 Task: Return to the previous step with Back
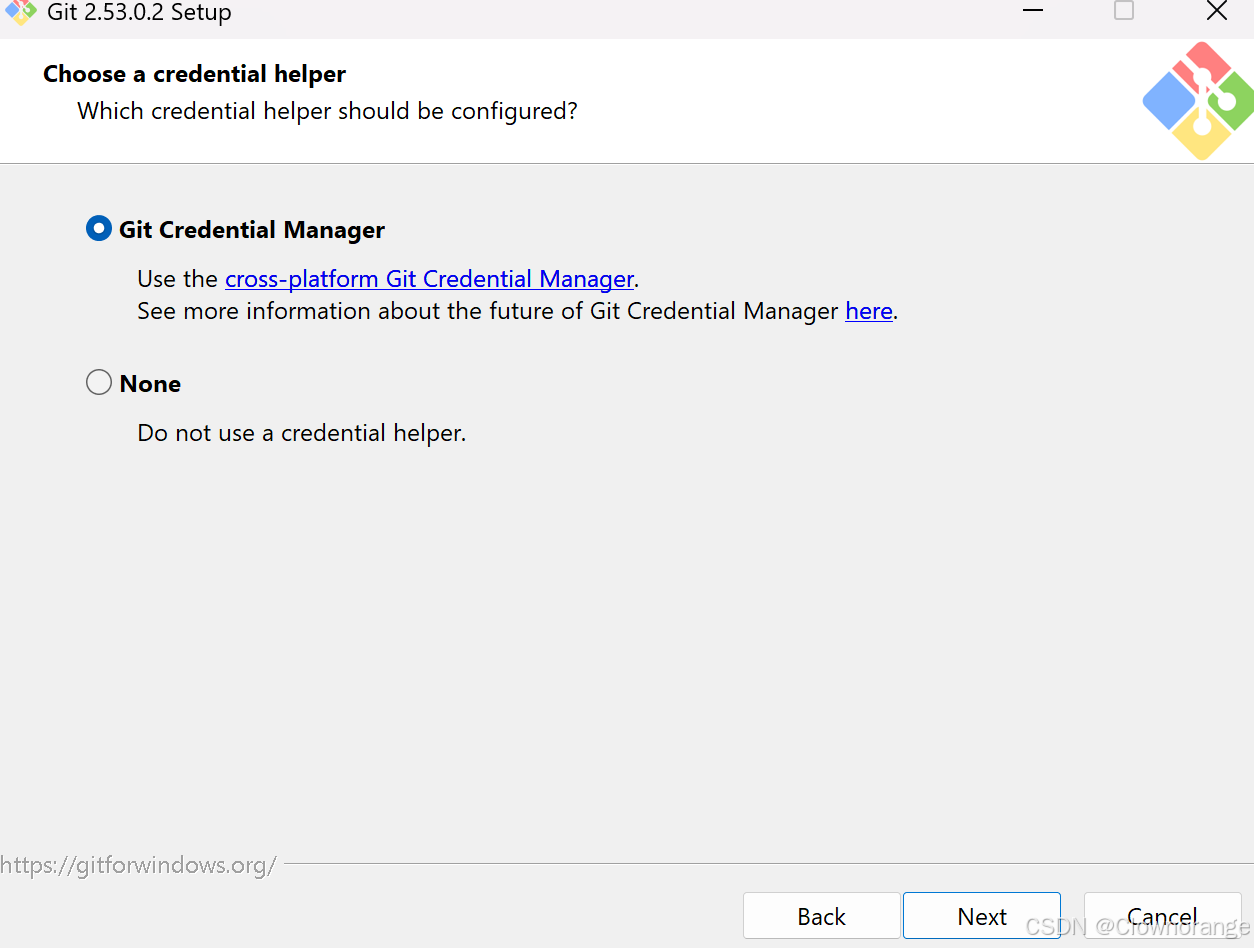click(822, 916)
